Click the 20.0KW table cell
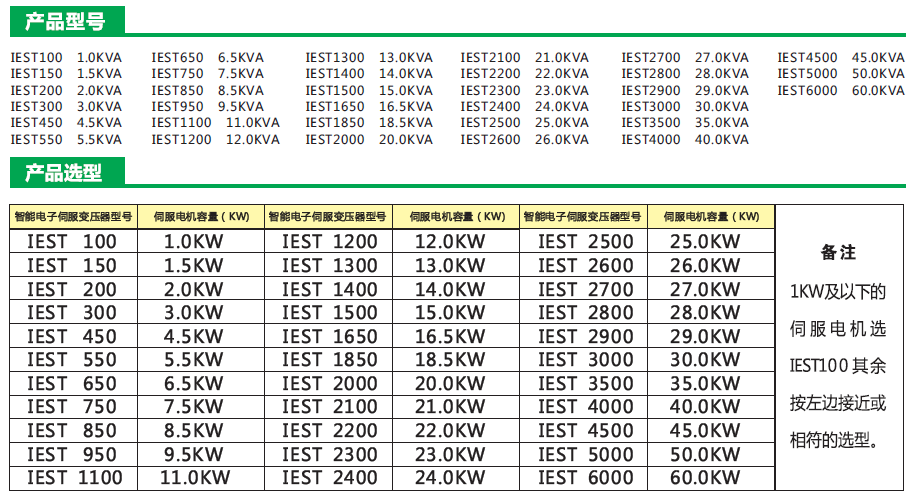 449,383
